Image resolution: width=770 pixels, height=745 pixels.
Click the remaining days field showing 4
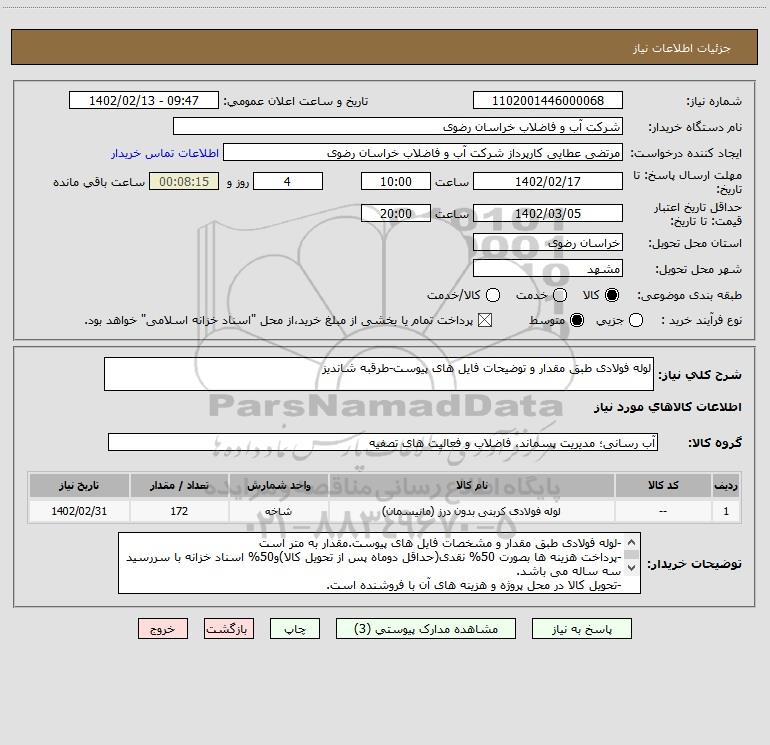(x=288, y=181)
